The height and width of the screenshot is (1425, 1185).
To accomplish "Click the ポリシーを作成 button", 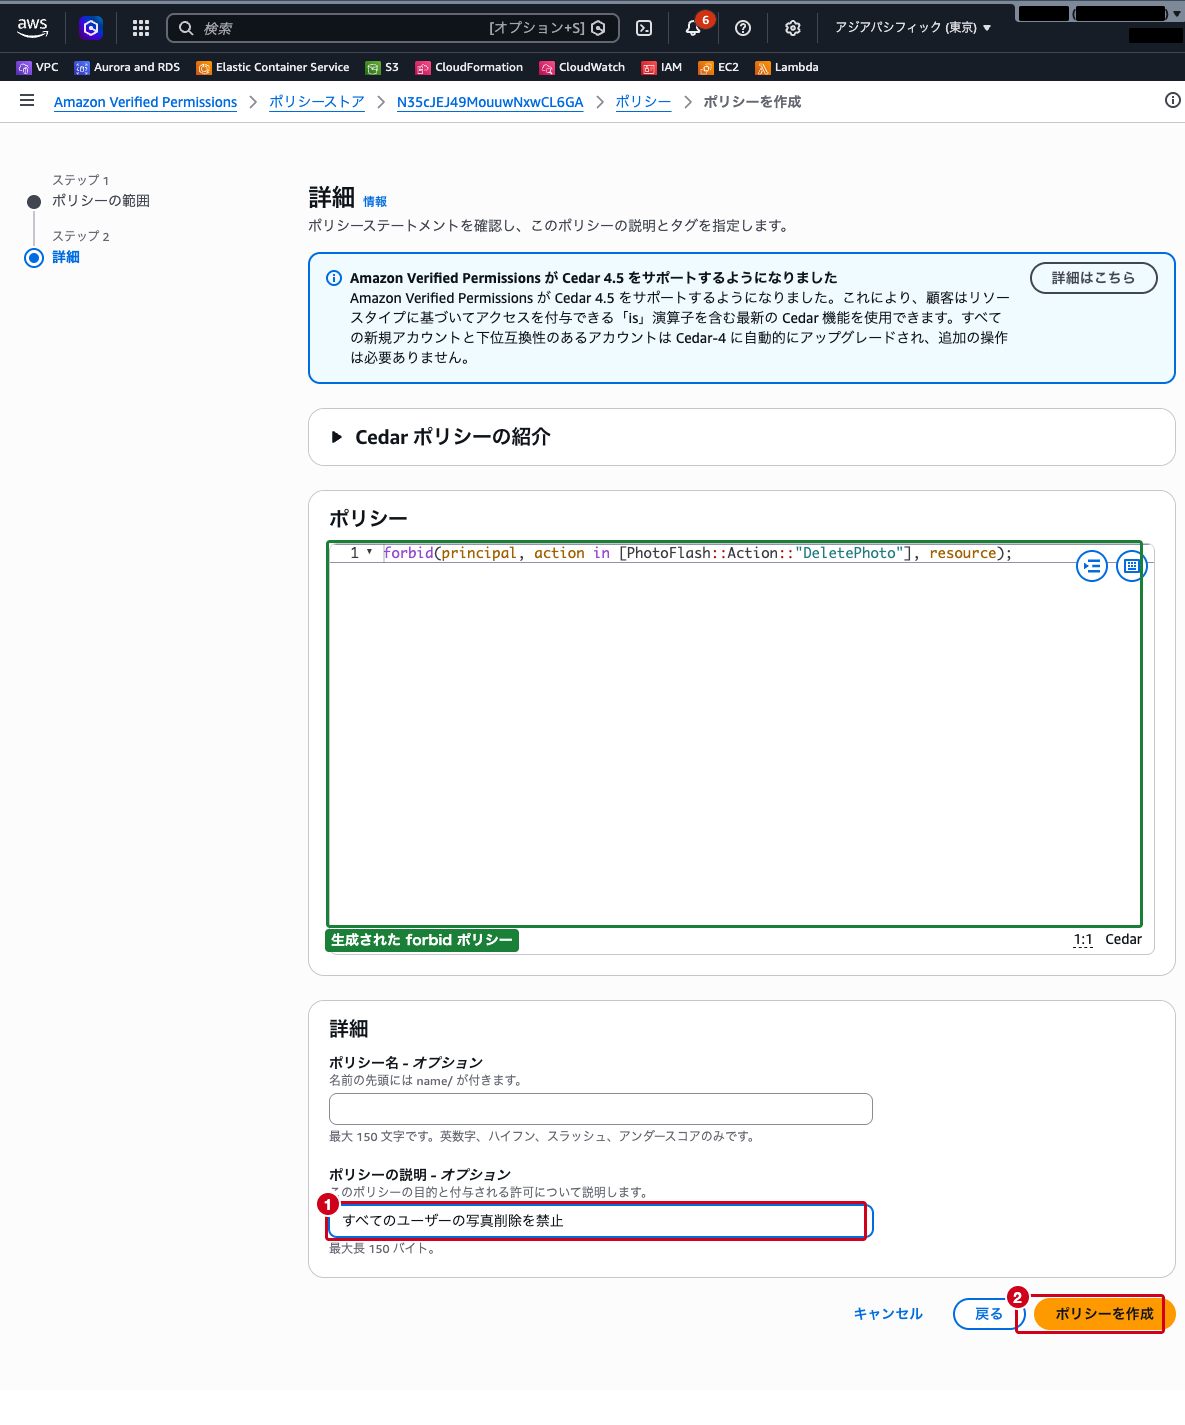I will [1104, 1314].
